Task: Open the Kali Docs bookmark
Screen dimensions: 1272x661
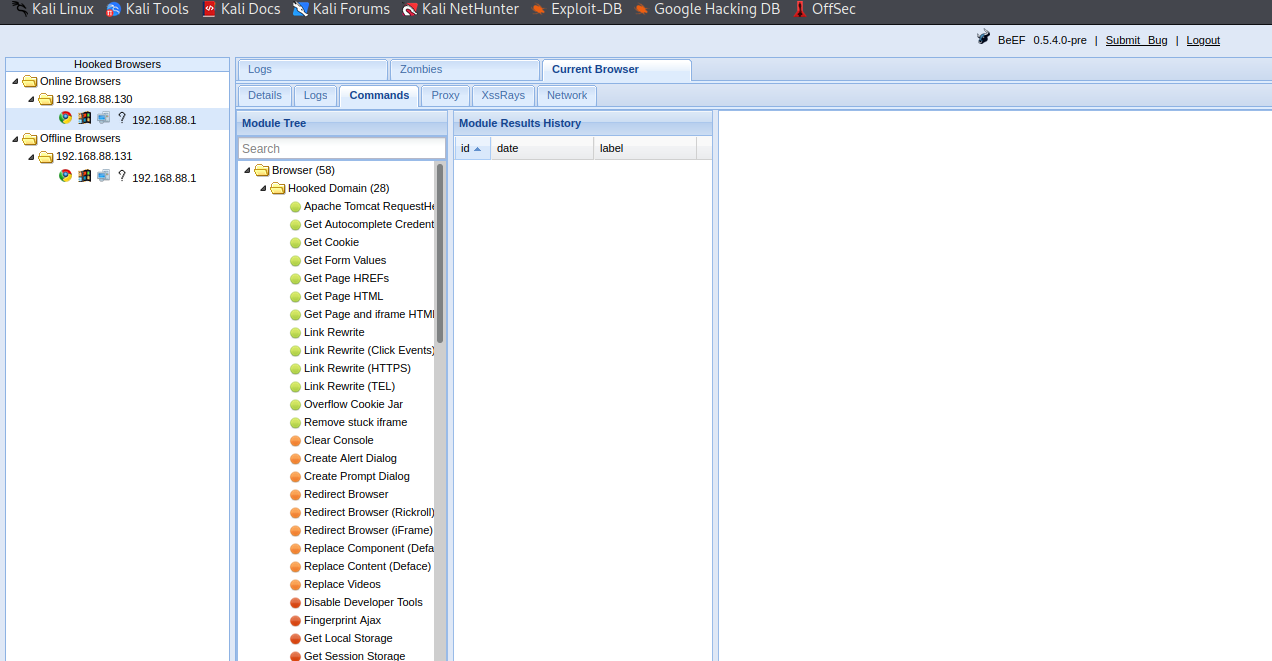Action: (x=241, y=9)
